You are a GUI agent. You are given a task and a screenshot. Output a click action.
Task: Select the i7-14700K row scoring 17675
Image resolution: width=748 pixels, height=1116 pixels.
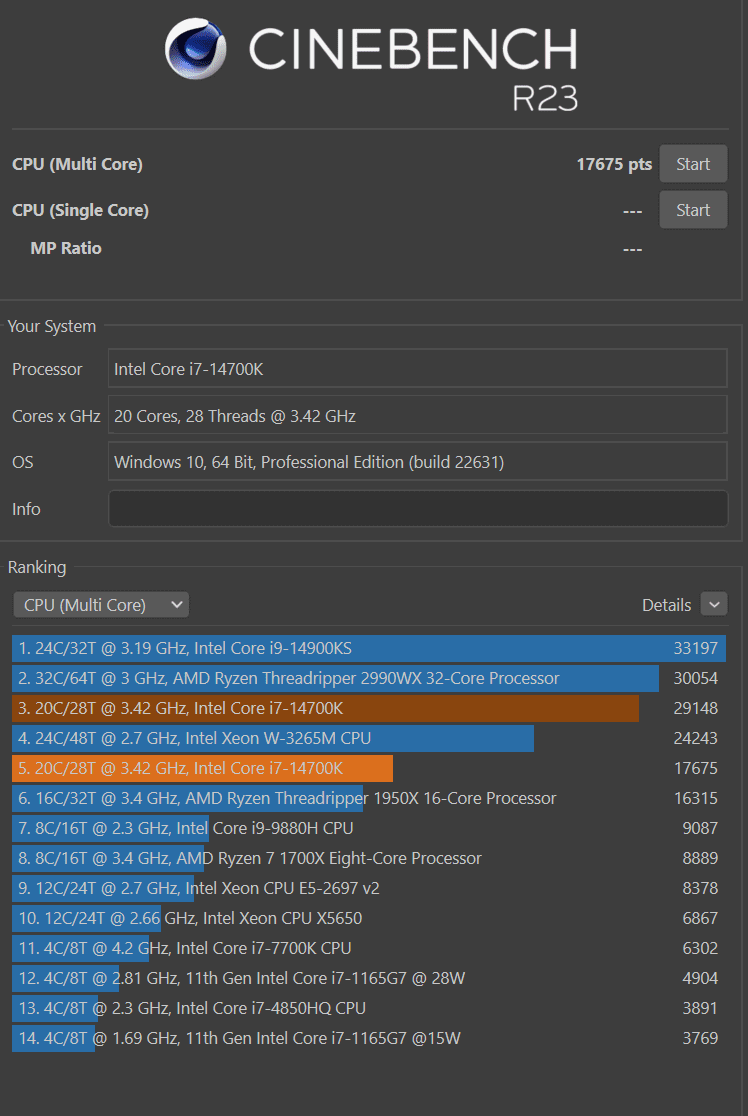[x=369, y=768]
